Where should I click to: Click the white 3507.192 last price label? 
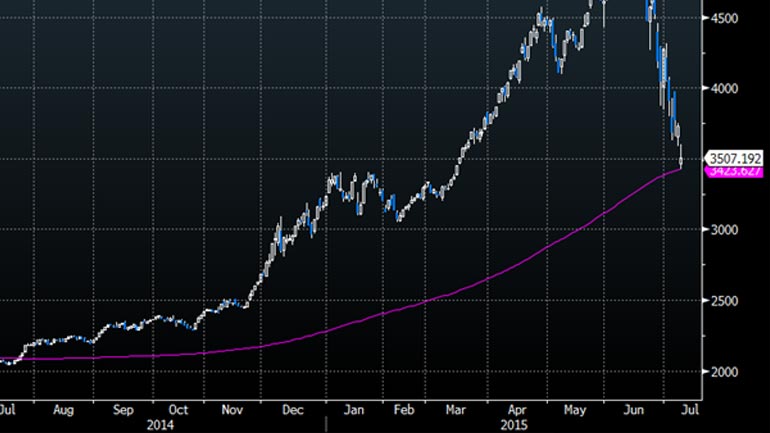[735, 158]
